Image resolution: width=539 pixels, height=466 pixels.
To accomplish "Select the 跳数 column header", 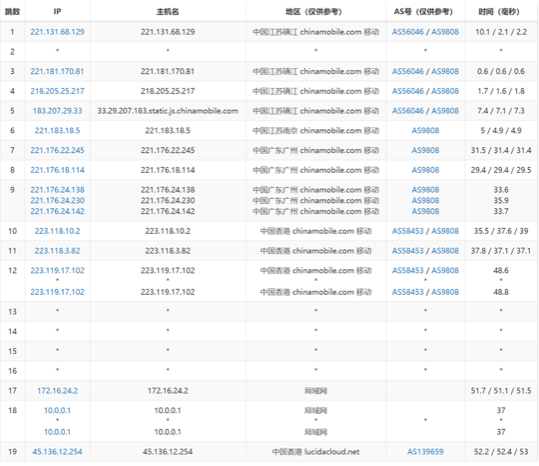I will coord(12,12).
